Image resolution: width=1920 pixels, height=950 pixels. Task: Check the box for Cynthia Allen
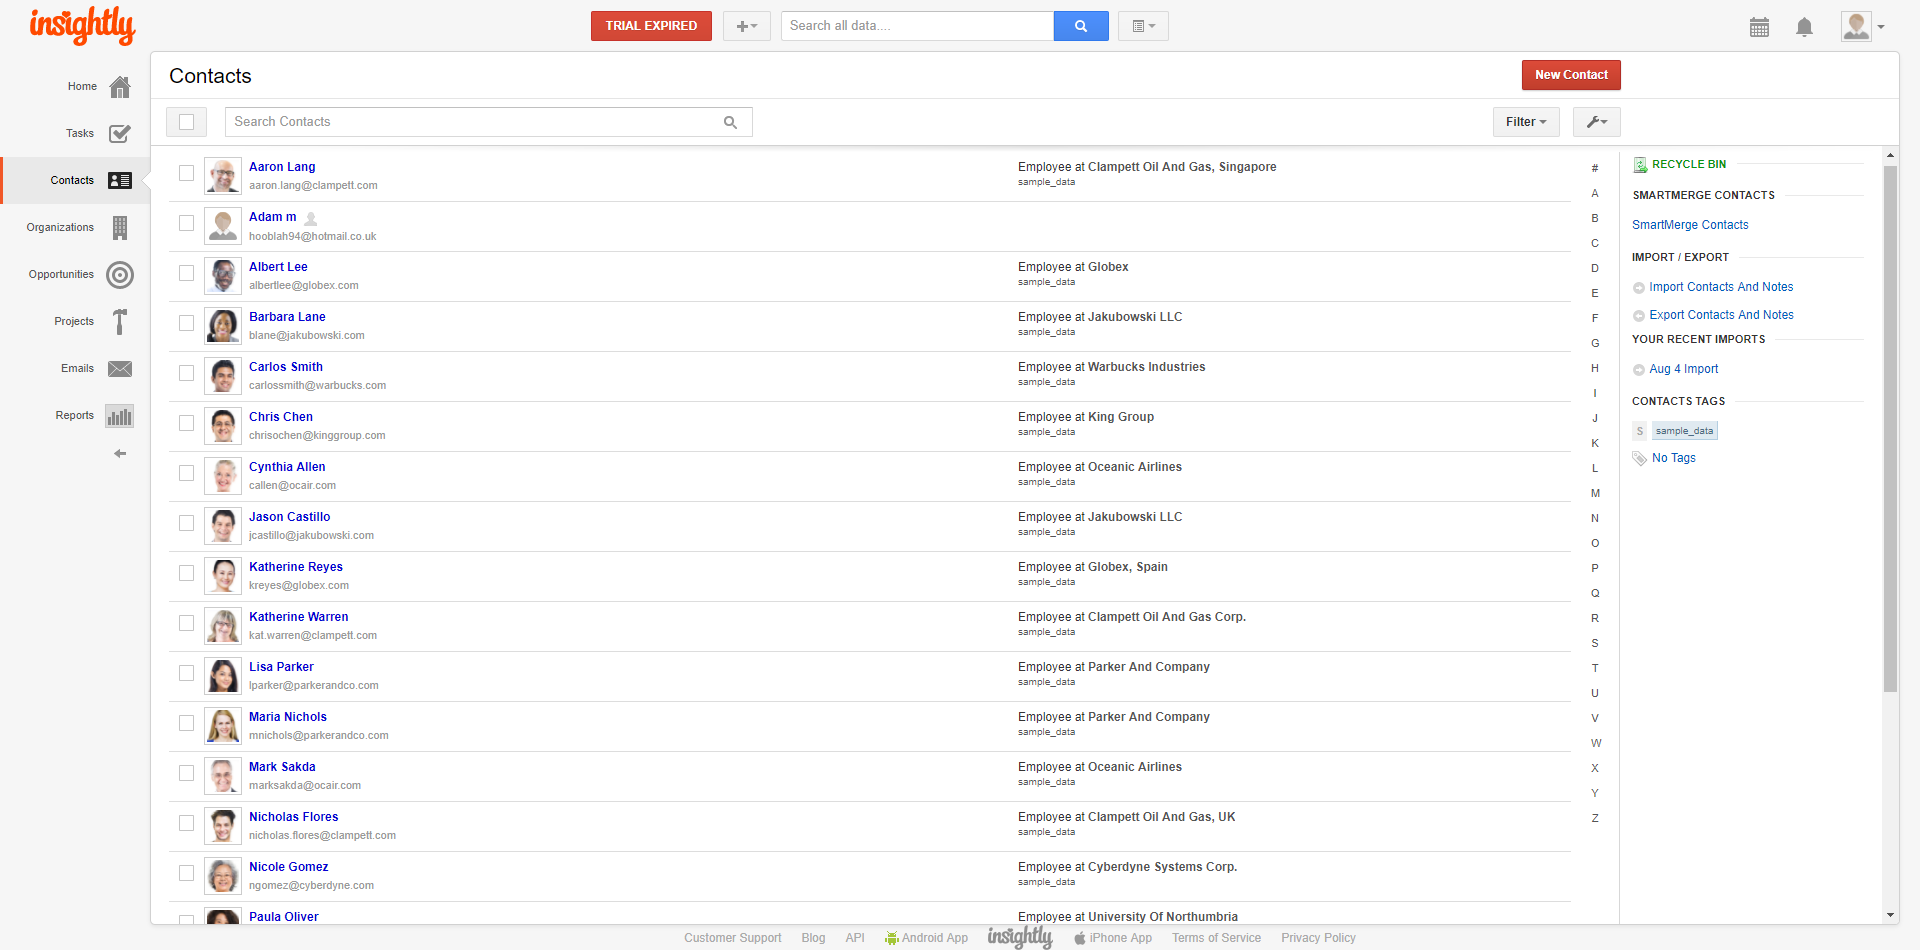tap(186, 473)
